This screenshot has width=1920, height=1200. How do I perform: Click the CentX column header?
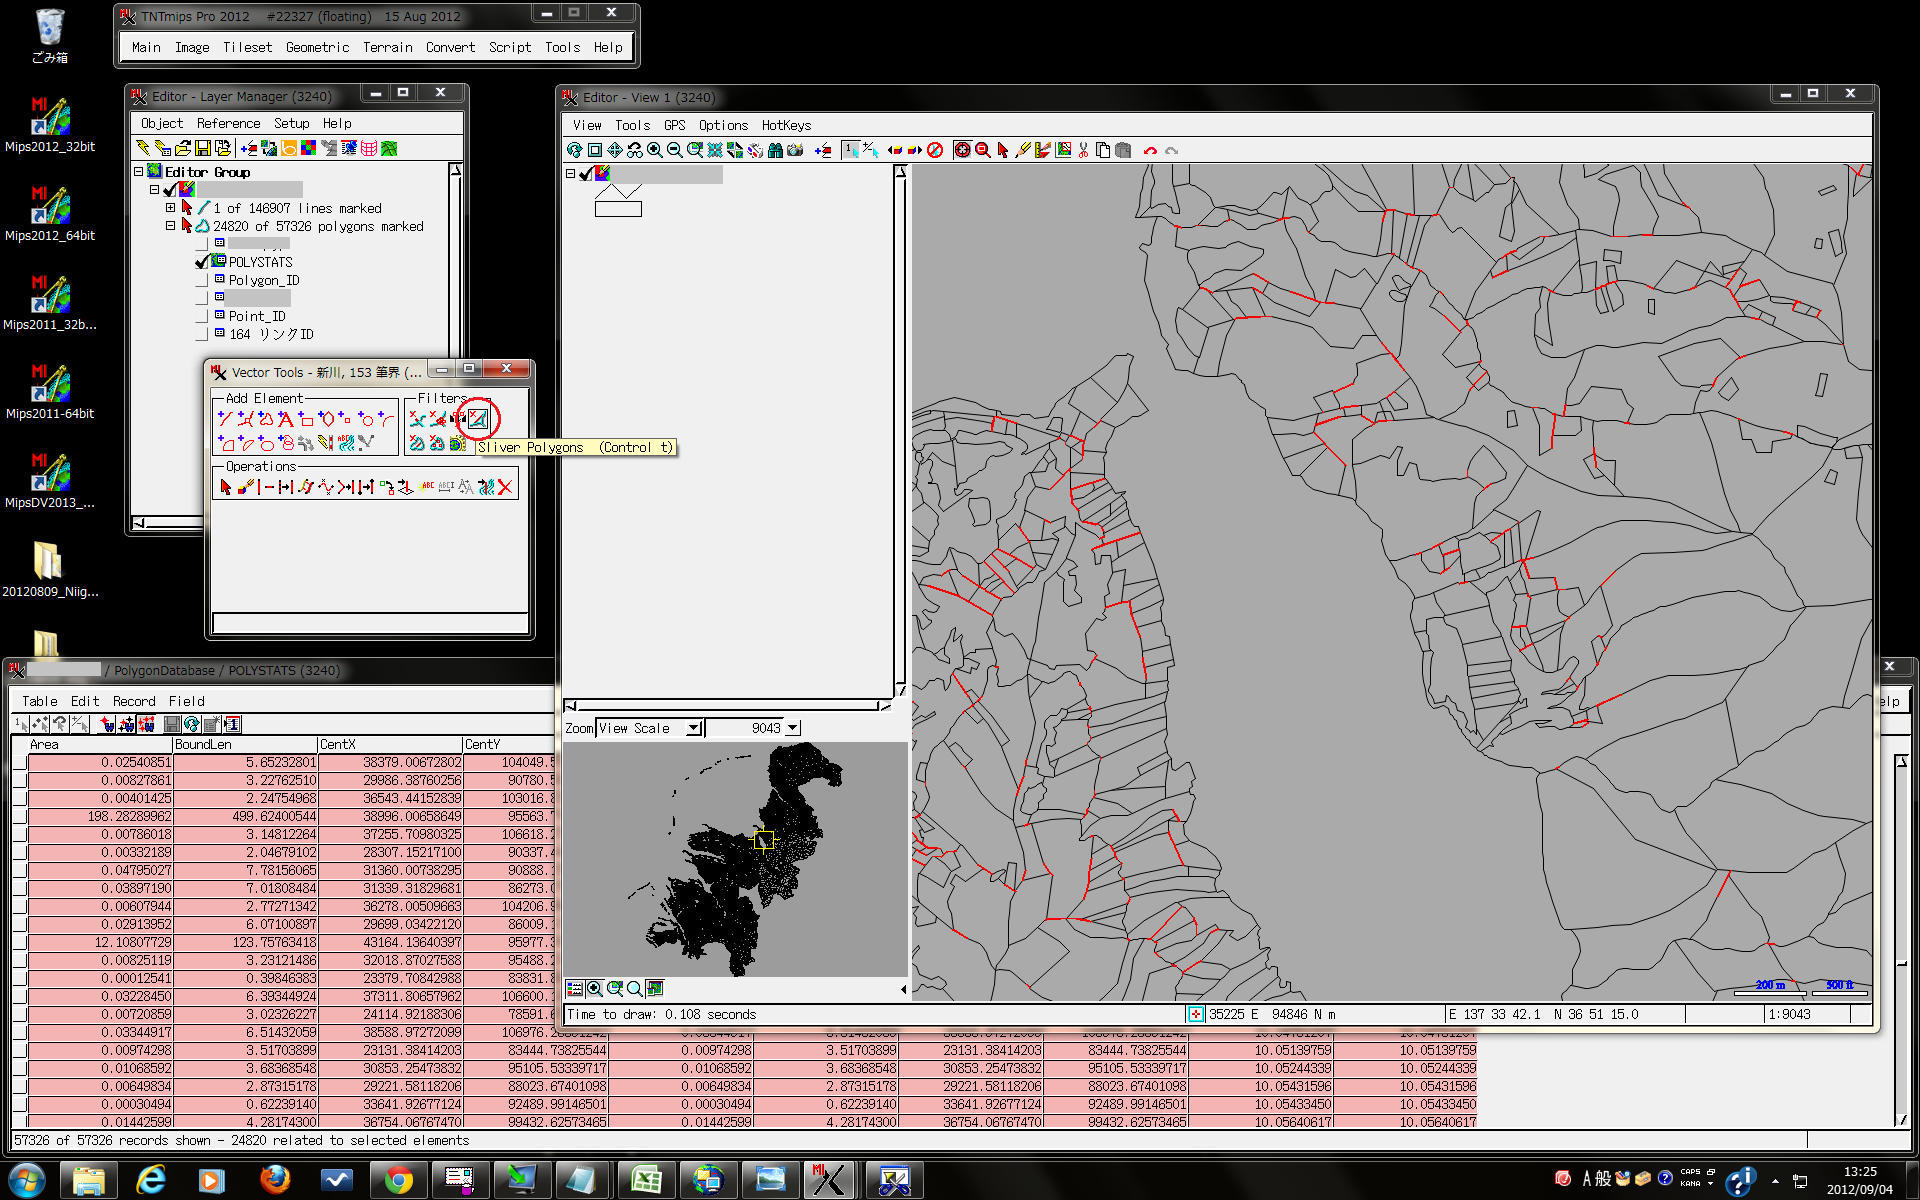pyautogui.click(x=390, y=744)
